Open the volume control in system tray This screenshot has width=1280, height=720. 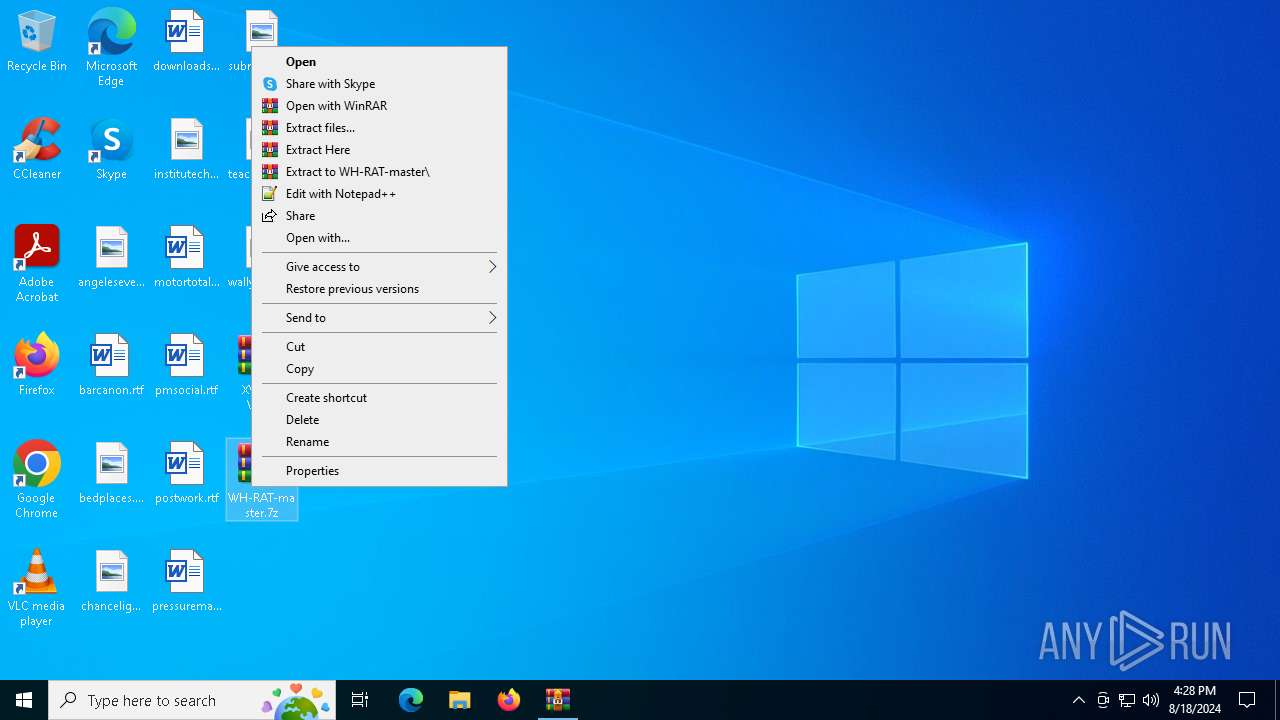click(x=1151, y=700)
